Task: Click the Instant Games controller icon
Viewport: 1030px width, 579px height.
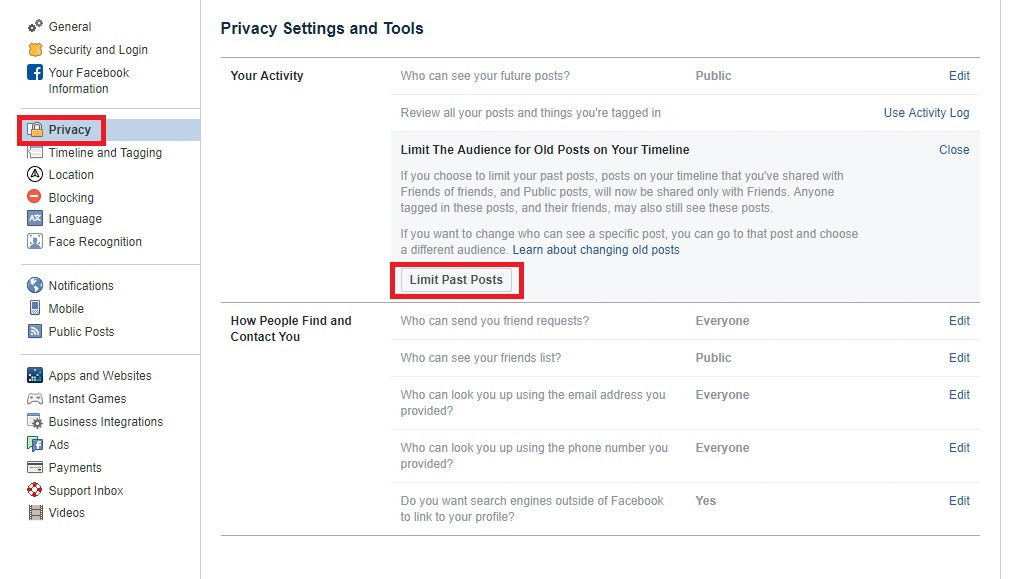Action: (35, 398)
